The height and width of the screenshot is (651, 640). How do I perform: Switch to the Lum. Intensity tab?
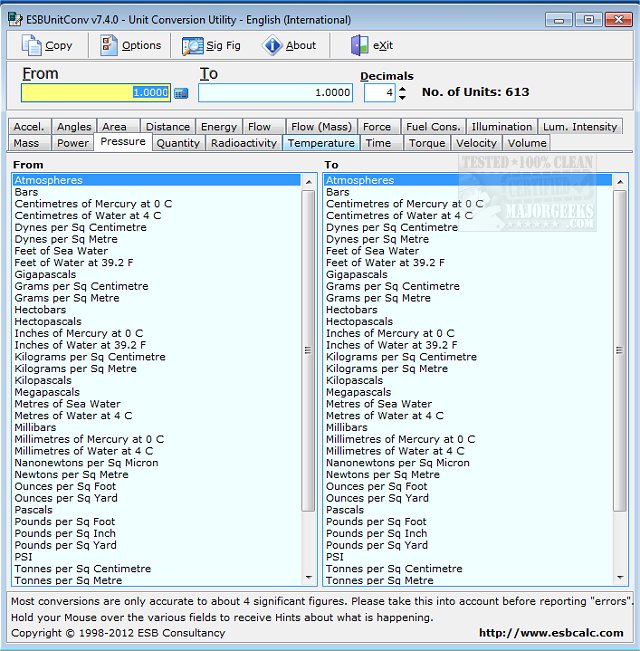(x=580, y=127)
